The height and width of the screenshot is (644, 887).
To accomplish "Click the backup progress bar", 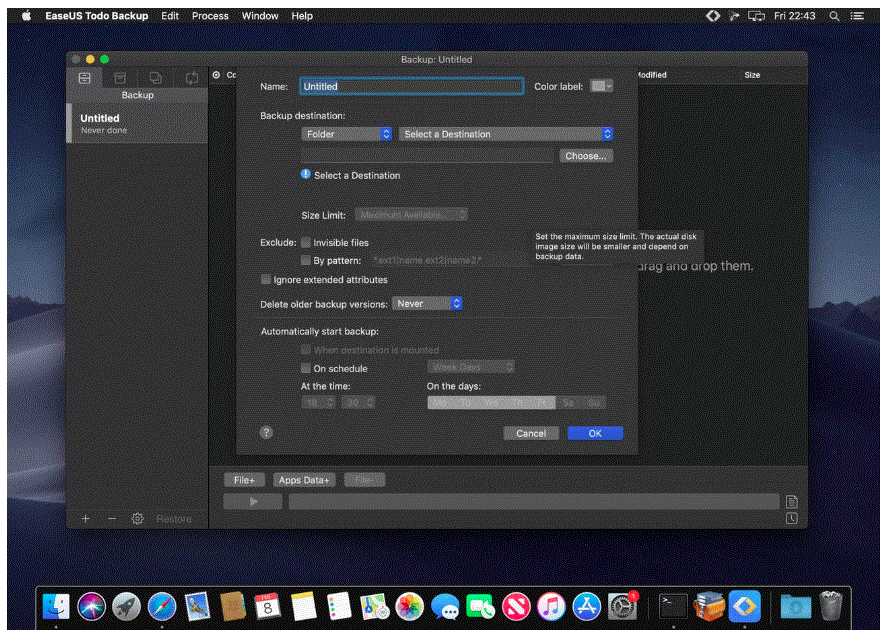I will tap(534, 501).
